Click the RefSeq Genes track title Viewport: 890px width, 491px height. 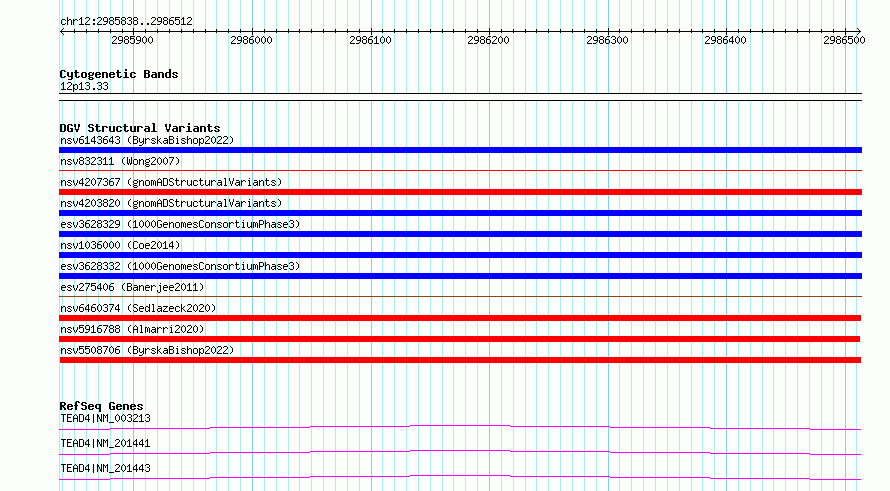point(101,406)
